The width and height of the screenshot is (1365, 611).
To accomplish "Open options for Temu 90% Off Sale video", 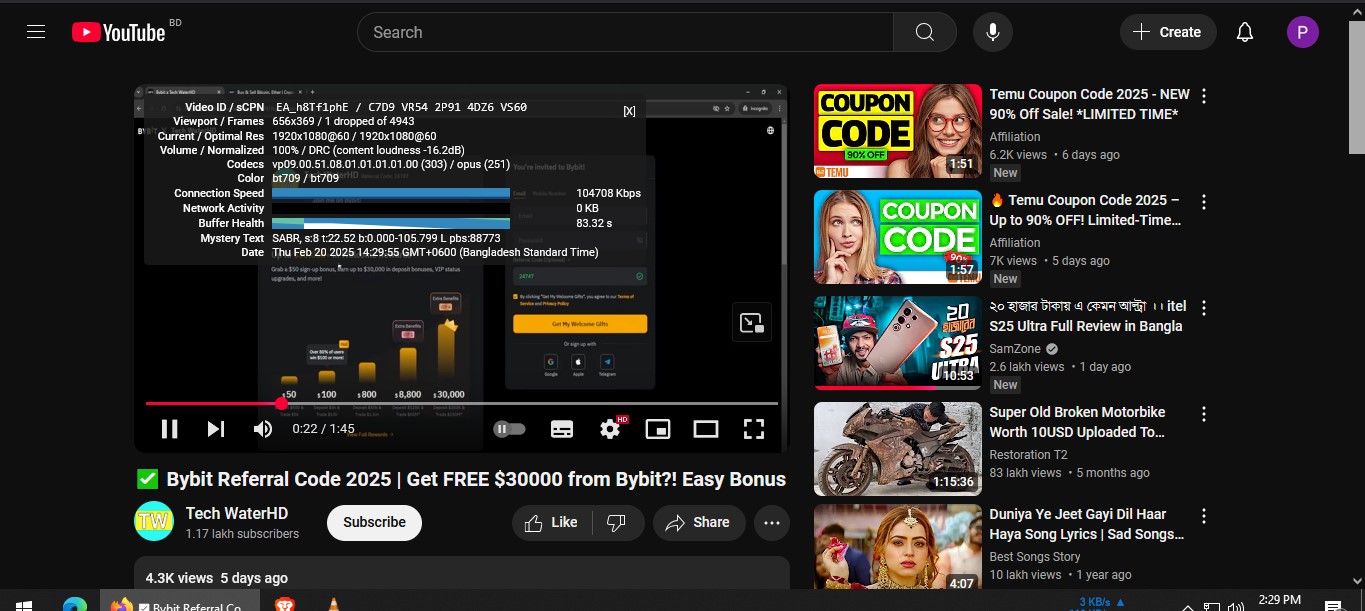I will click(1204, 96).
